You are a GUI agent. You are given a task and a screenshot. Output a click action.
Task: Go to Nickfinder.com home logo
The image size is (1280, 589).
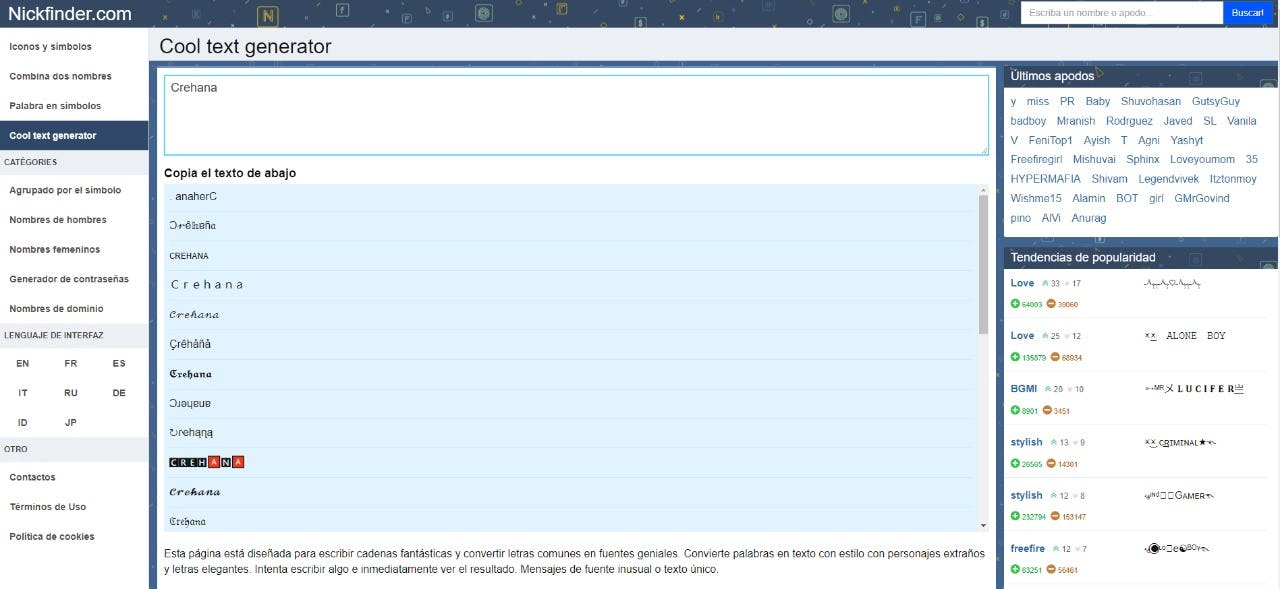pos(70,14)
